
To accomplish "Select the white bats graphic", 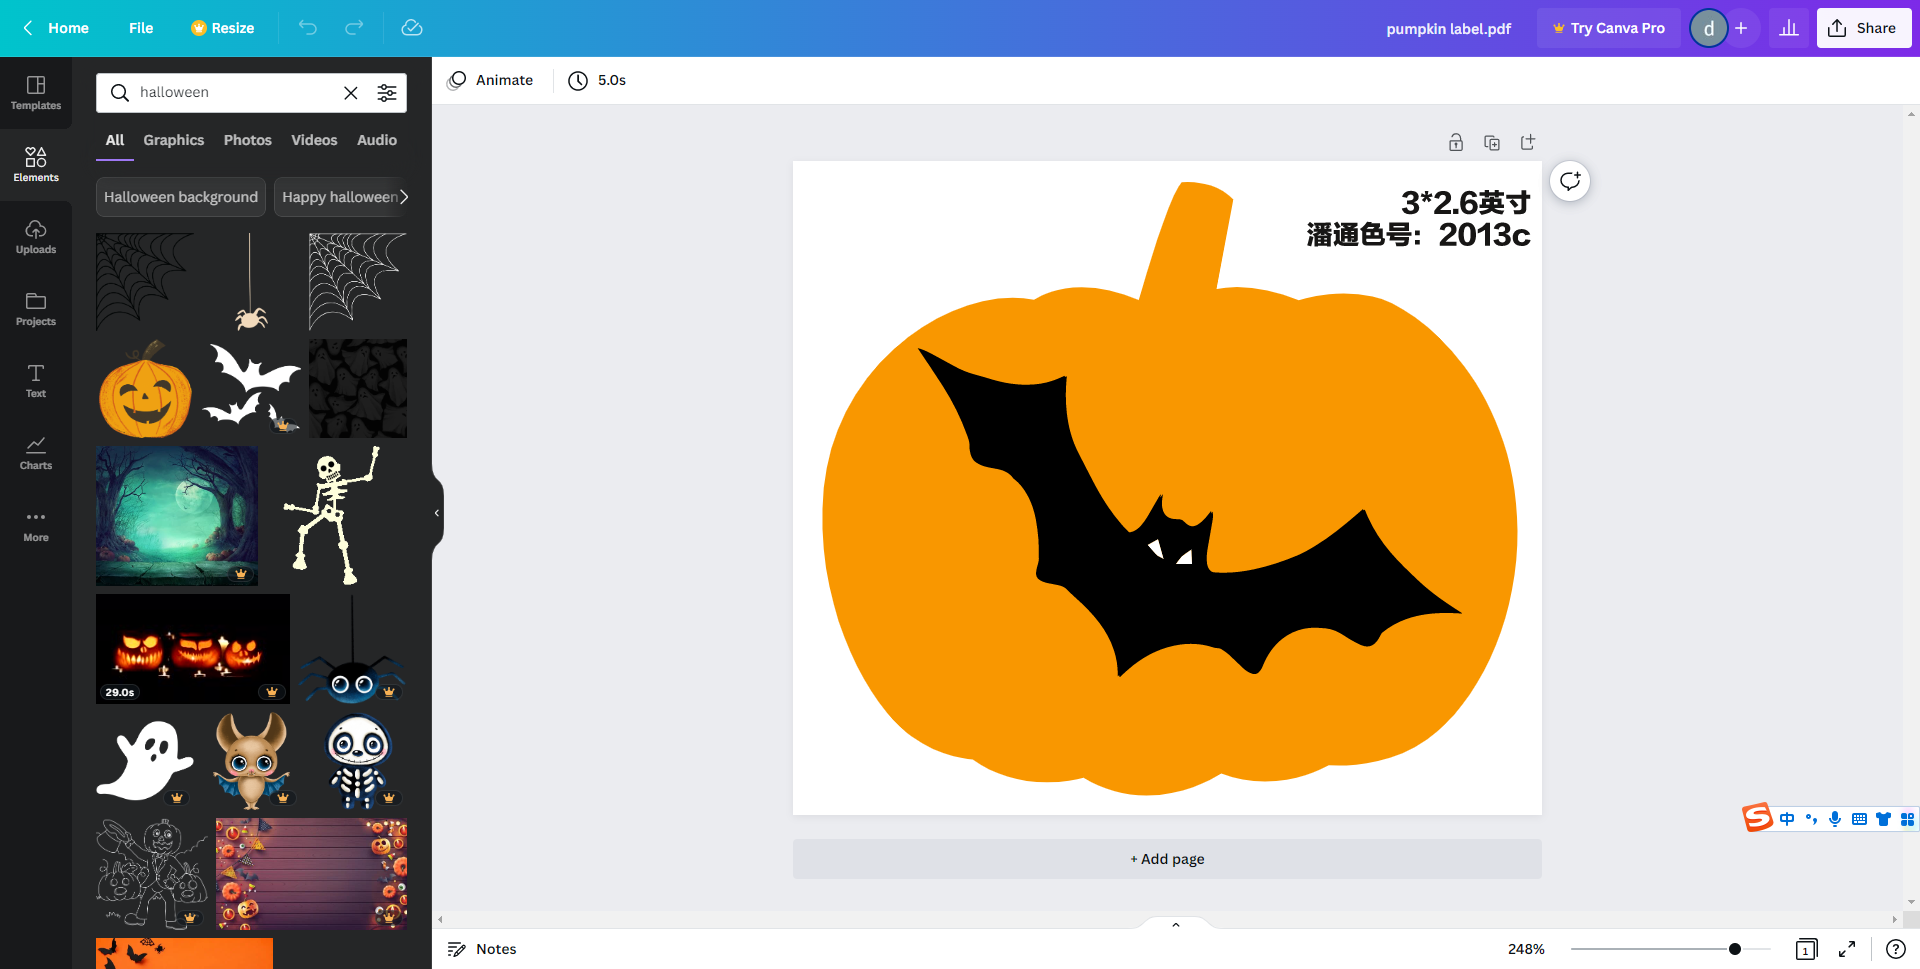I will 252,388.
